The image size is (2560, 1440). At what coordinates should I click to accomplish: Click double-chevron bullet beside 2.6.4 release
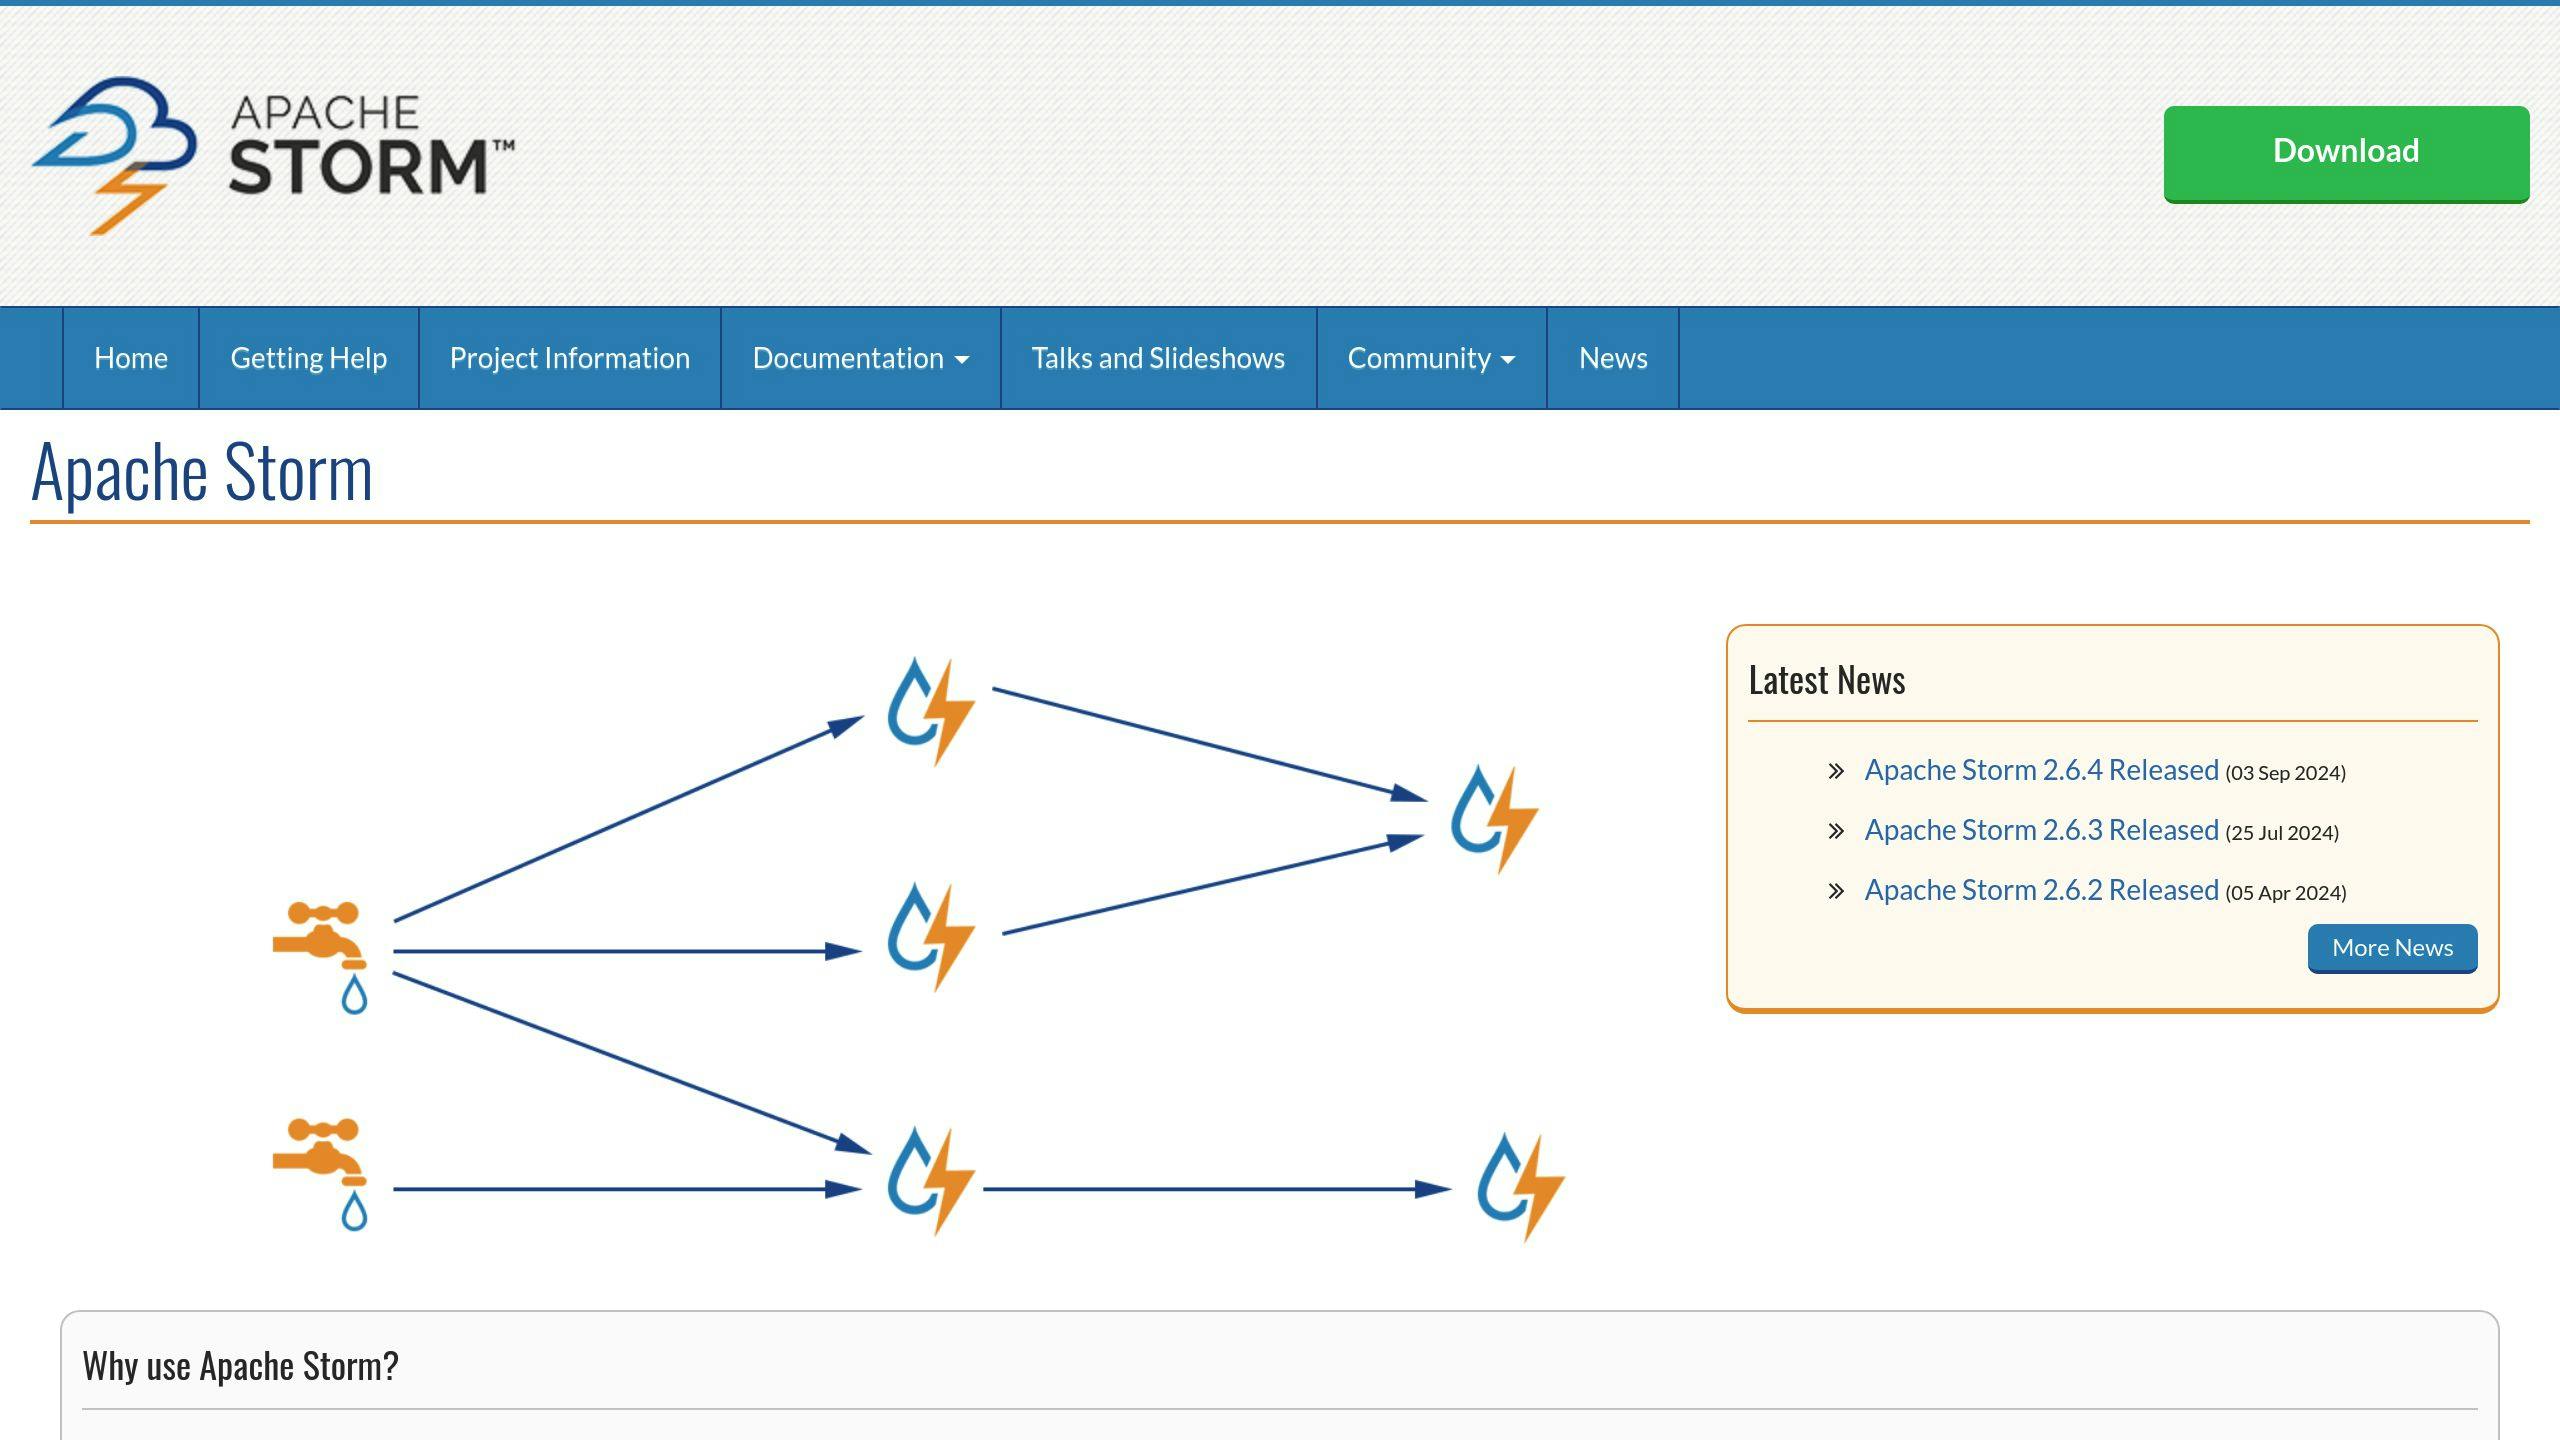pos(1836,771)
